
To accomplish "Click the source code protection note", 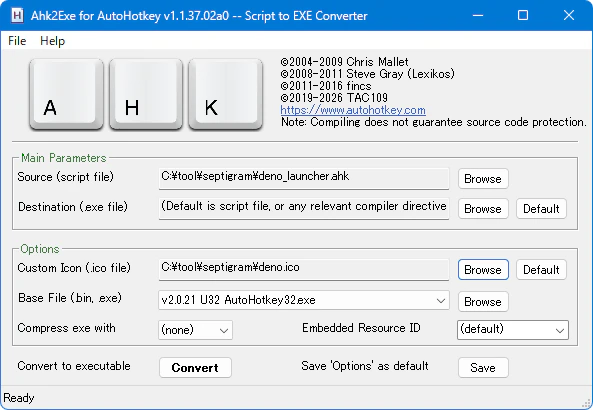I will 433,122.
